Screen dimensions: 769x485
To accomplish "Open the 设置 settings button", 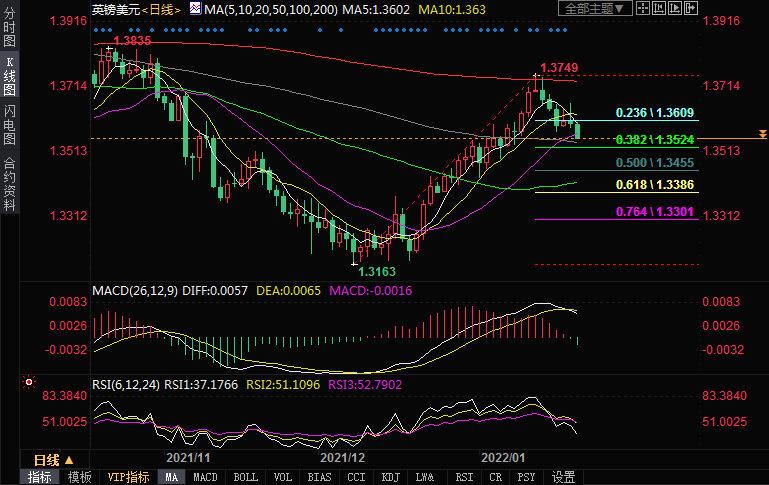I will click(x=563, y=477).
